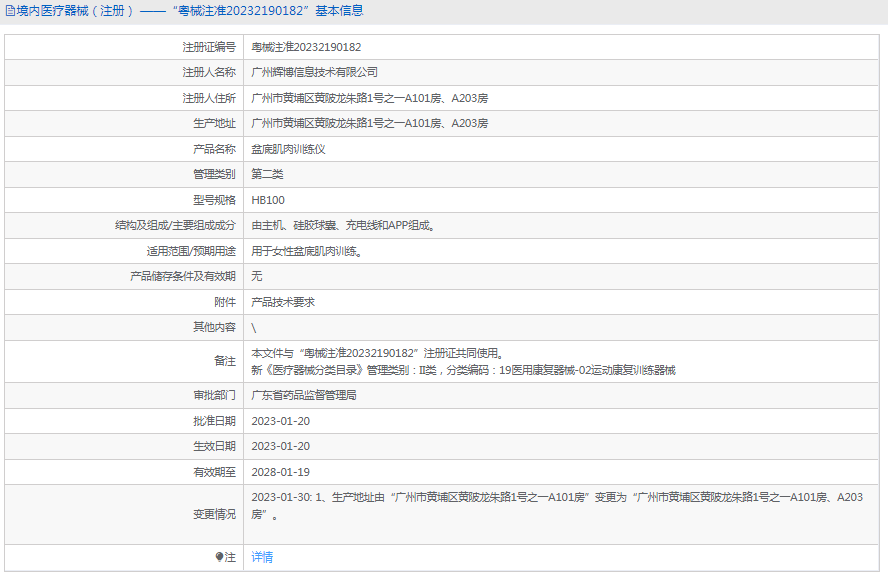Click the header title 境内医疗器械（注册）基本信息
The image size is (888, 577).
click(x=190, y=11)
